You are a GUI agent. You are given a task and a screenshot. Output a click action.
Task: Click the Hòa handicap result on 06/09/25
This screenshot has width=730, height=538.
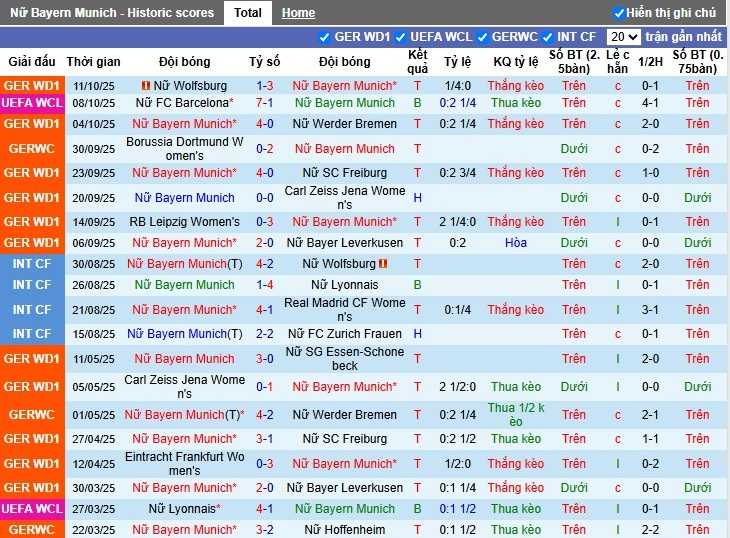coord(516,243)
